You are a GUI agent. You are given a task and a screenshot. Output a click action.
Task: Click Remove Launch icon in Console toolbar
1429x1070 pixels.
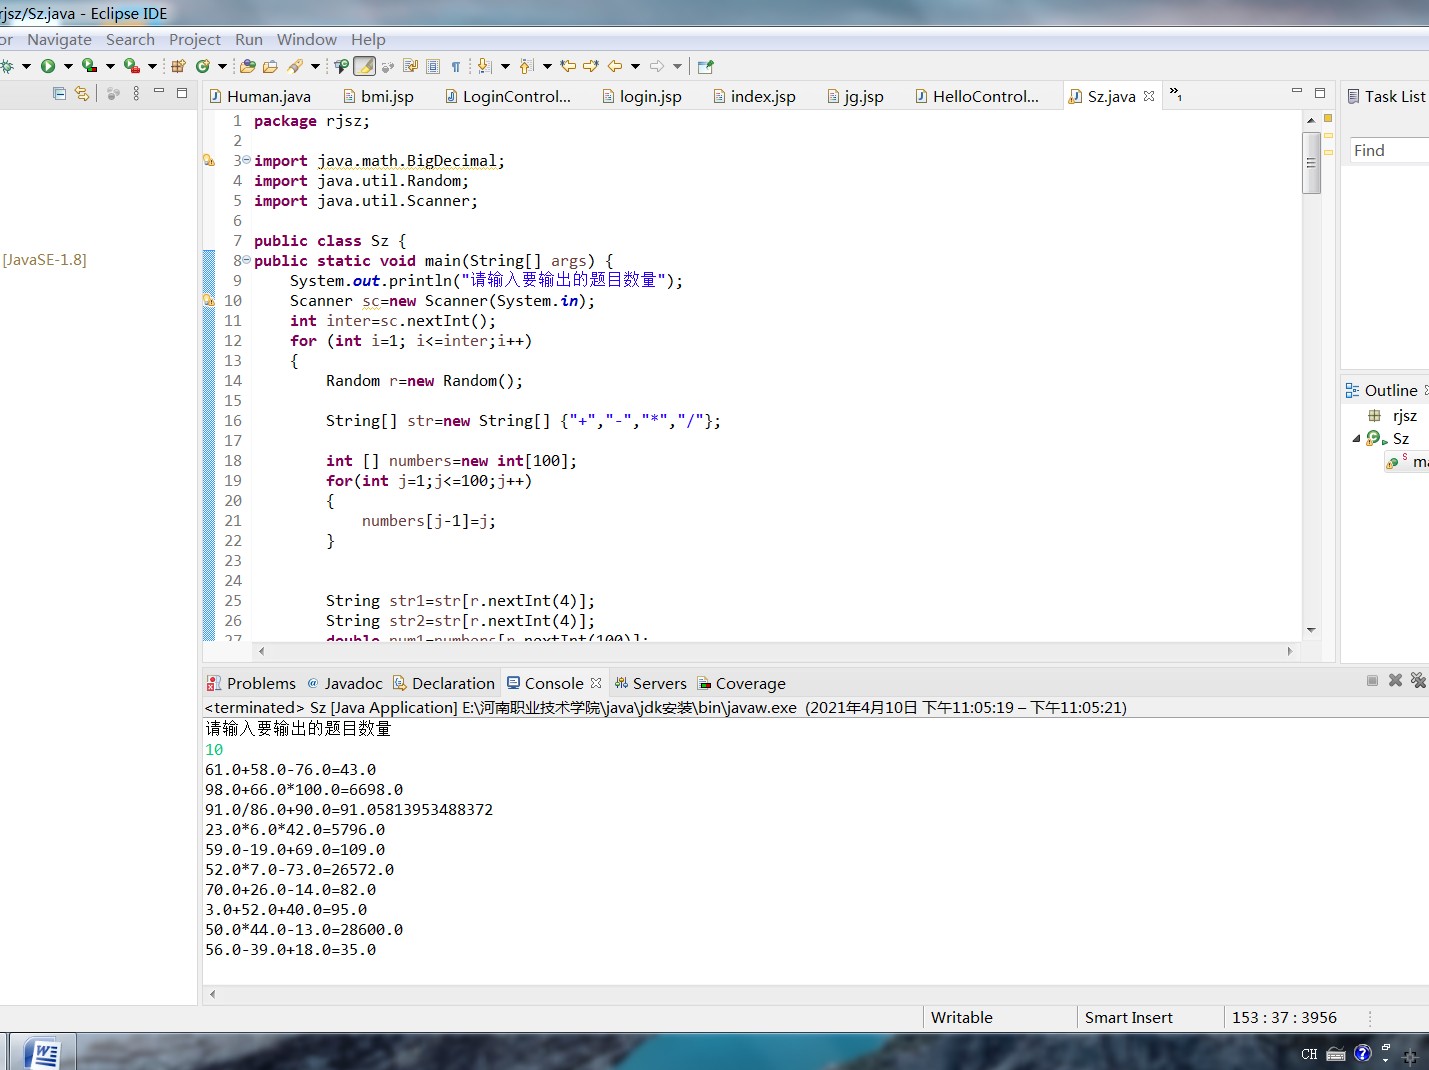point(1395,680)
